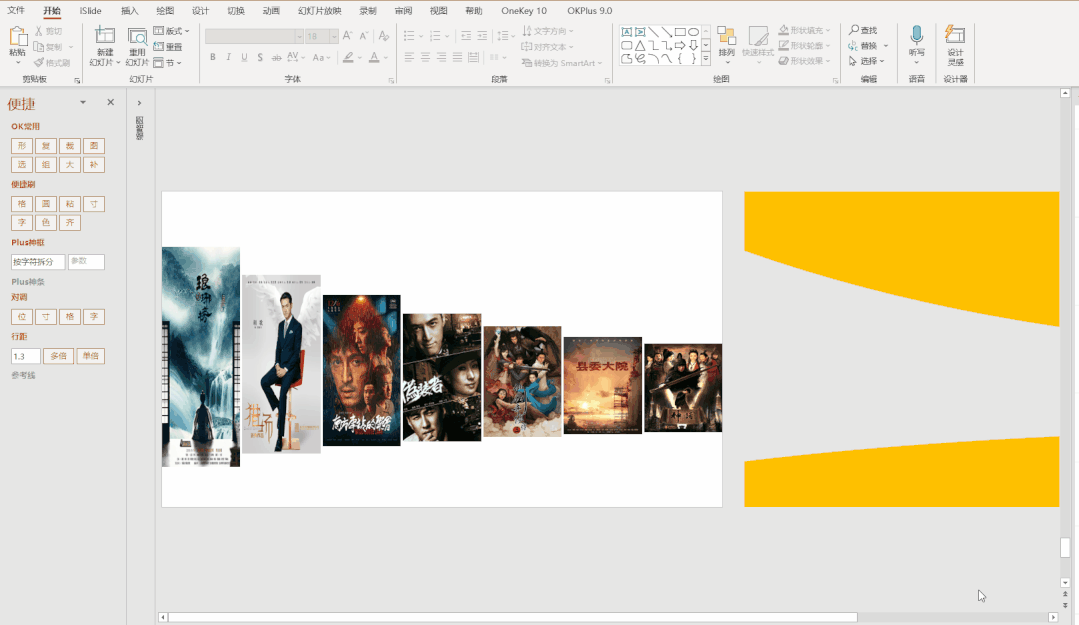
Task: Click the 色 button under 便捷刷
Action: pos(46,222)
